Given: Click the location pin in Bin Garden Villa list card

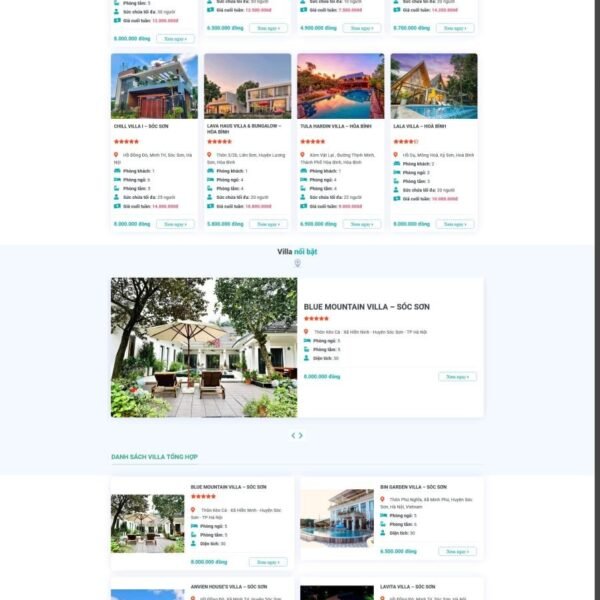Looking at the screenshot, I should [x=382, y=499].
